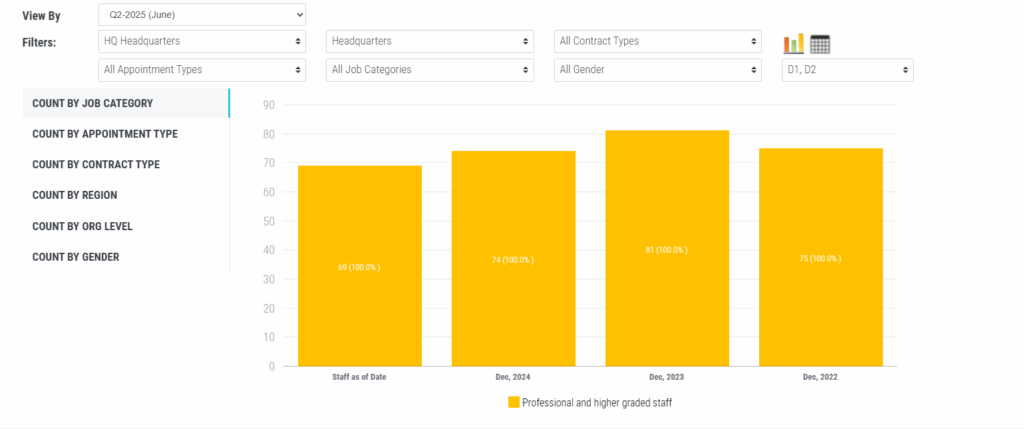Click the Staff as of Date bar

[359, 266]
